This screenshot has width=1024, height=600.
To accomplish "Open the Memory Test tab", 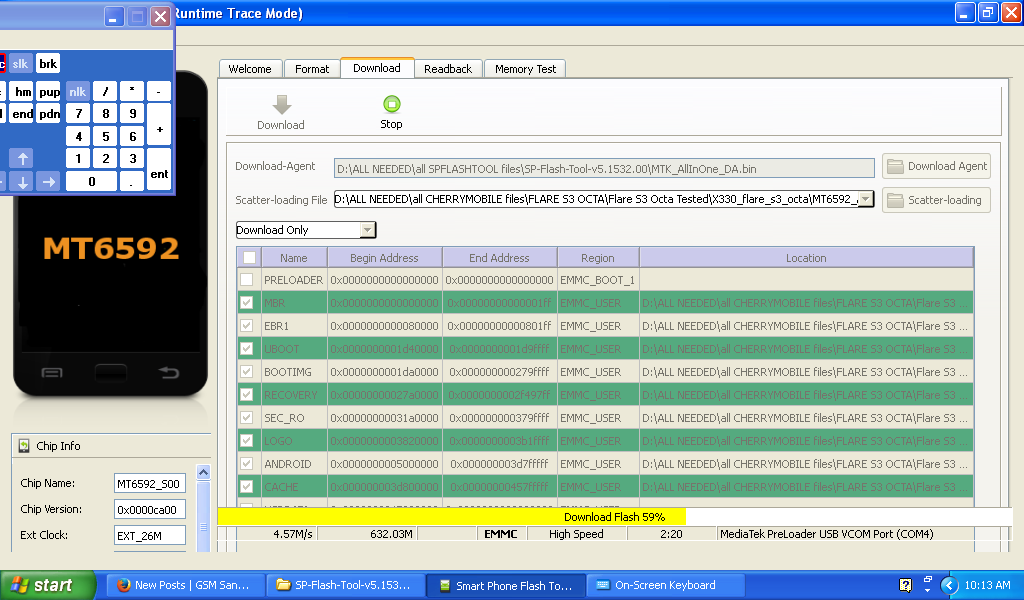I will [525, 69].
